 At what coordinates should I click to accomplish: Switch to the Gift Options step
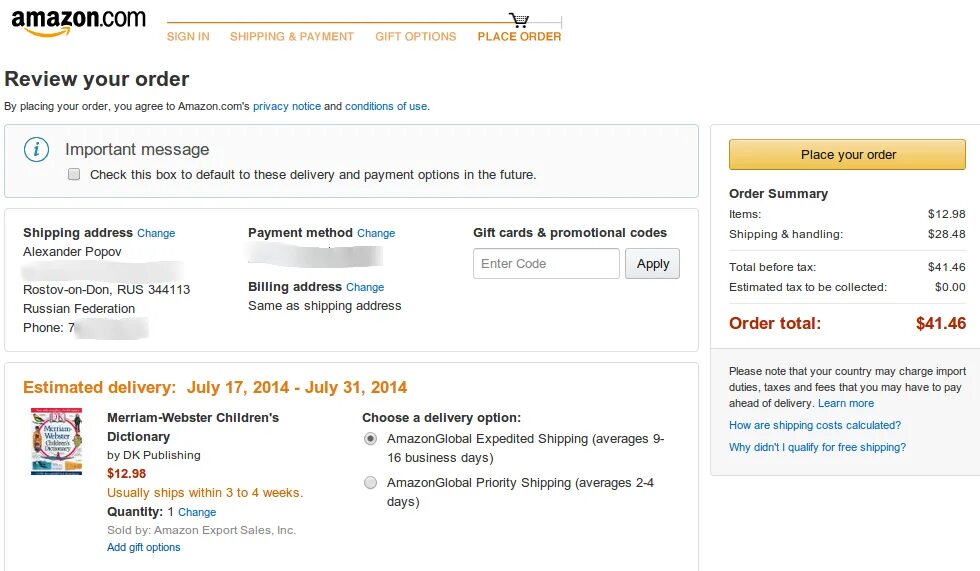[x=415, y=37]
